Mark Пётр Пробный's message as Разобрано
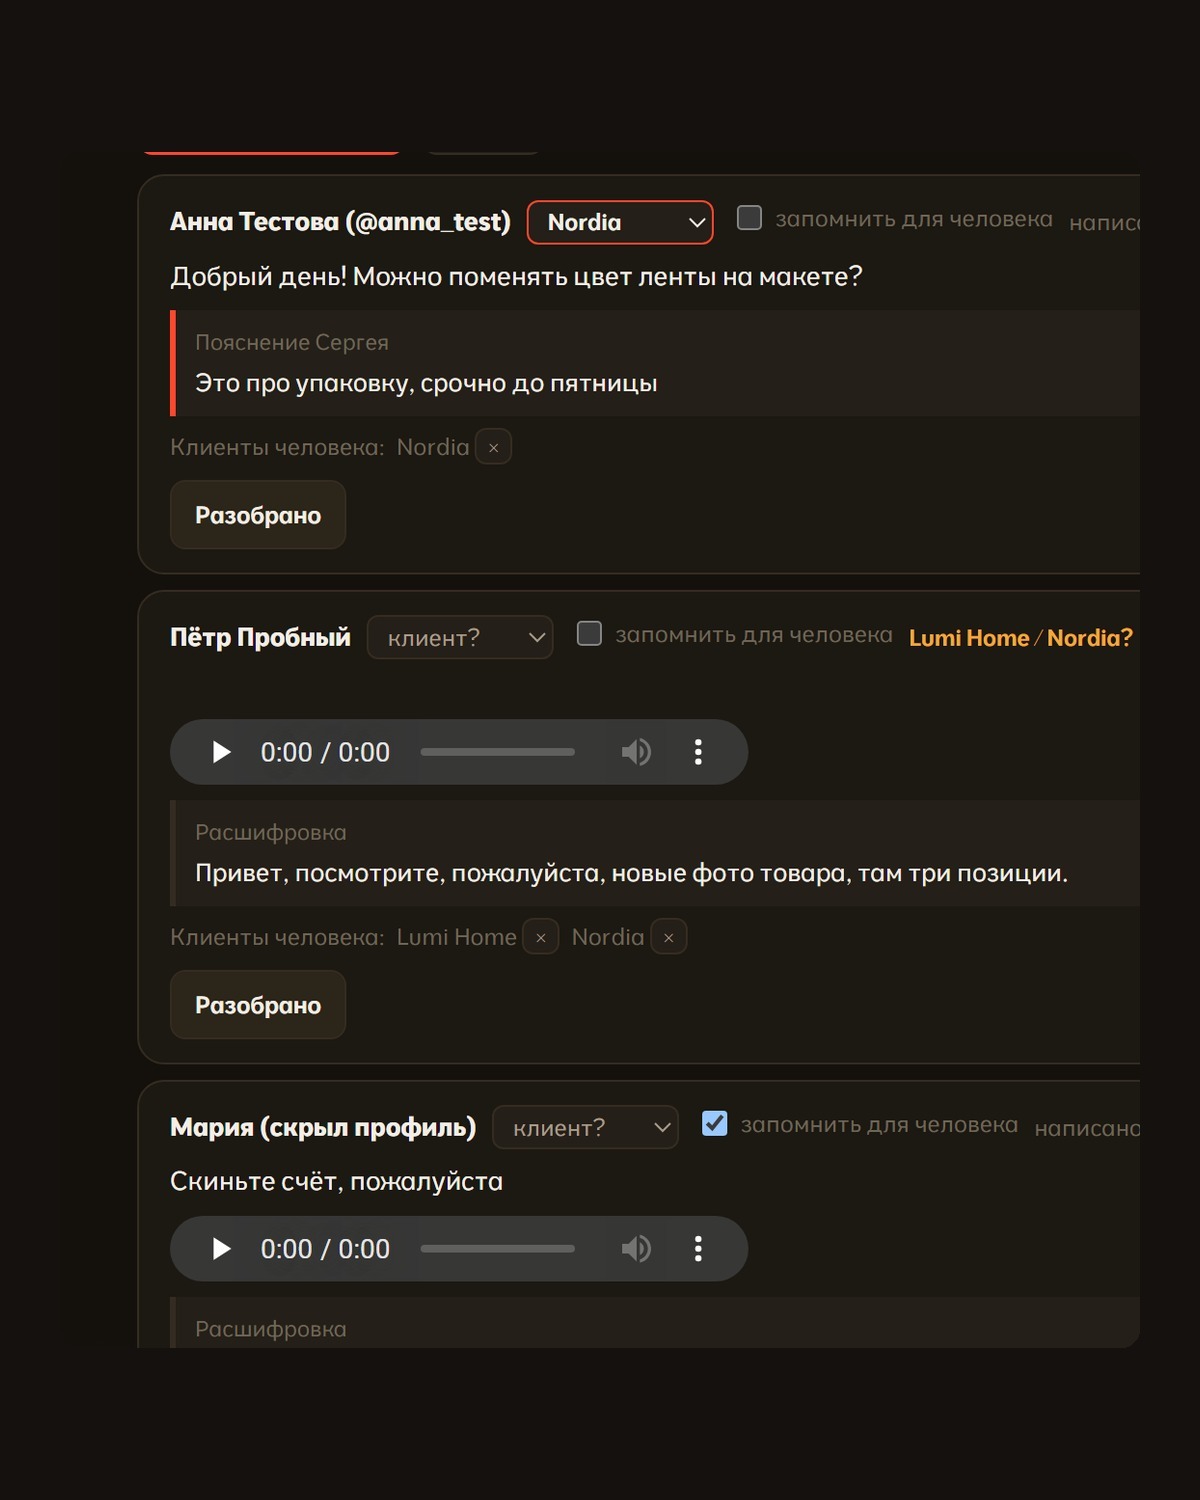 point(258,1005)
